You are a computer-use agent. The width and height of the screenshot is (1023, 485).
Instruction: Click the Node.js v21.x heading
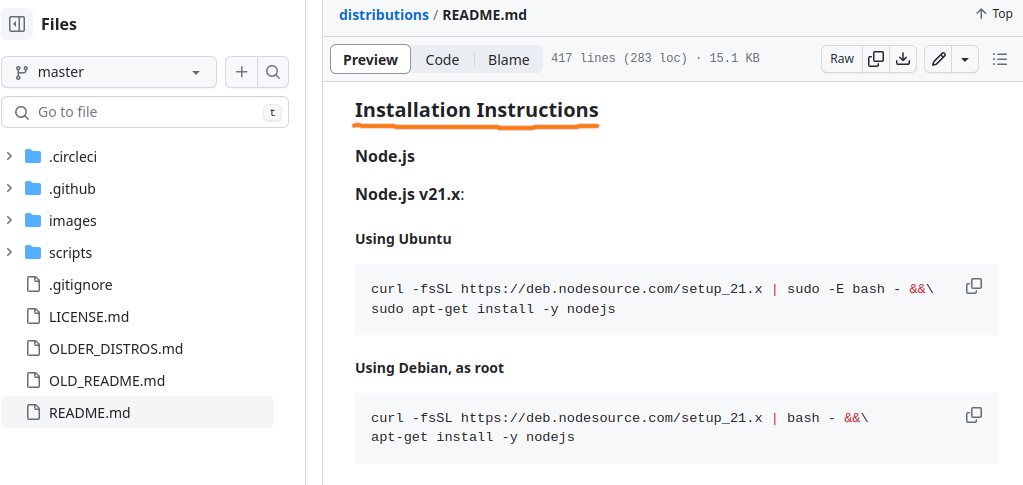(x=409, y=195)
